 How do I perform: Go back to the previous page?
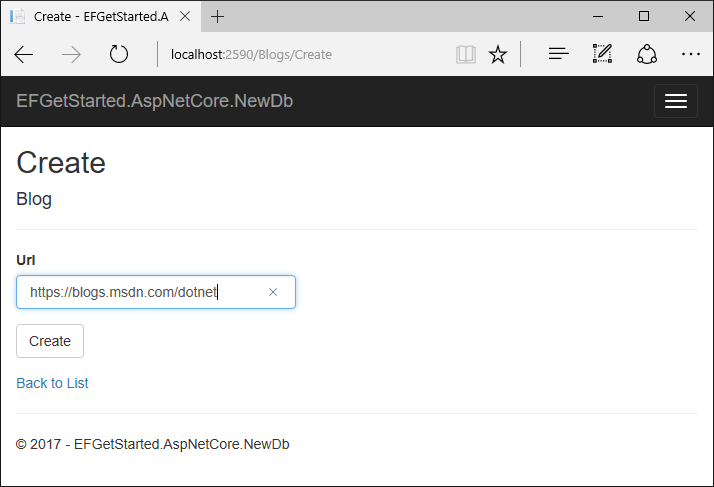coord(24,55)
